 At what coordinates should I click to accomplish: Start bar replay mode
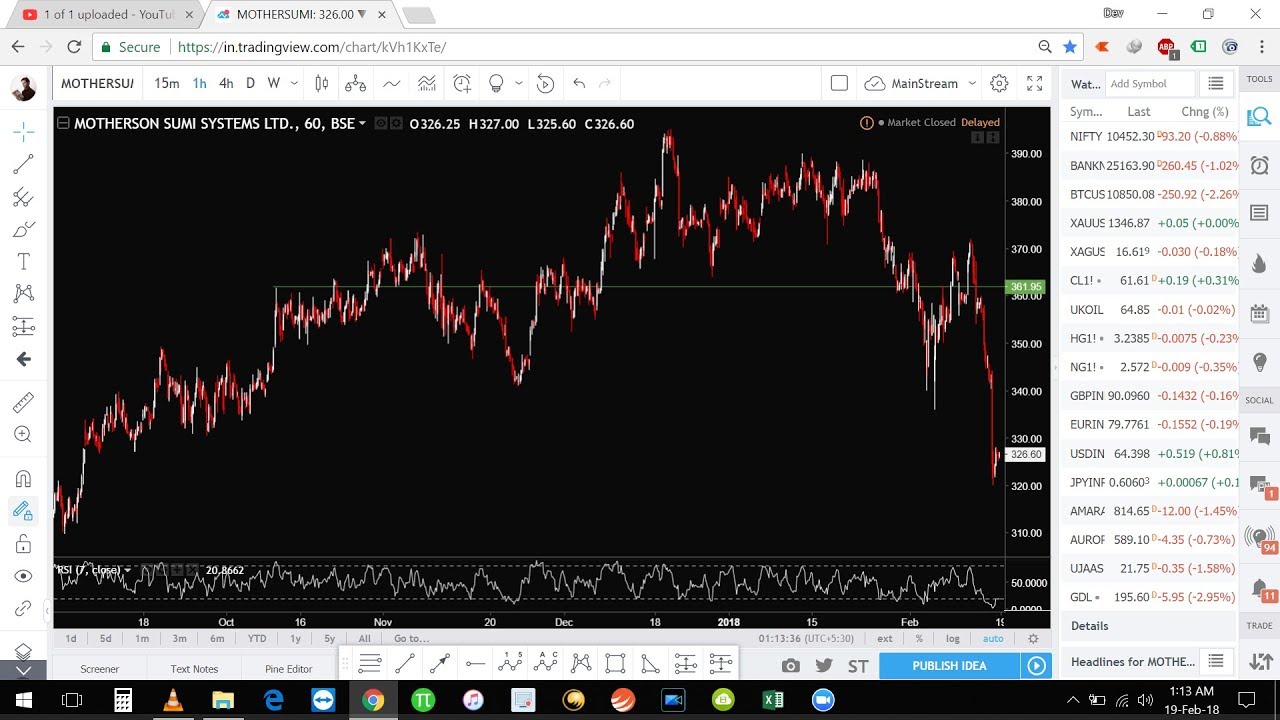(x=545, y=84)
